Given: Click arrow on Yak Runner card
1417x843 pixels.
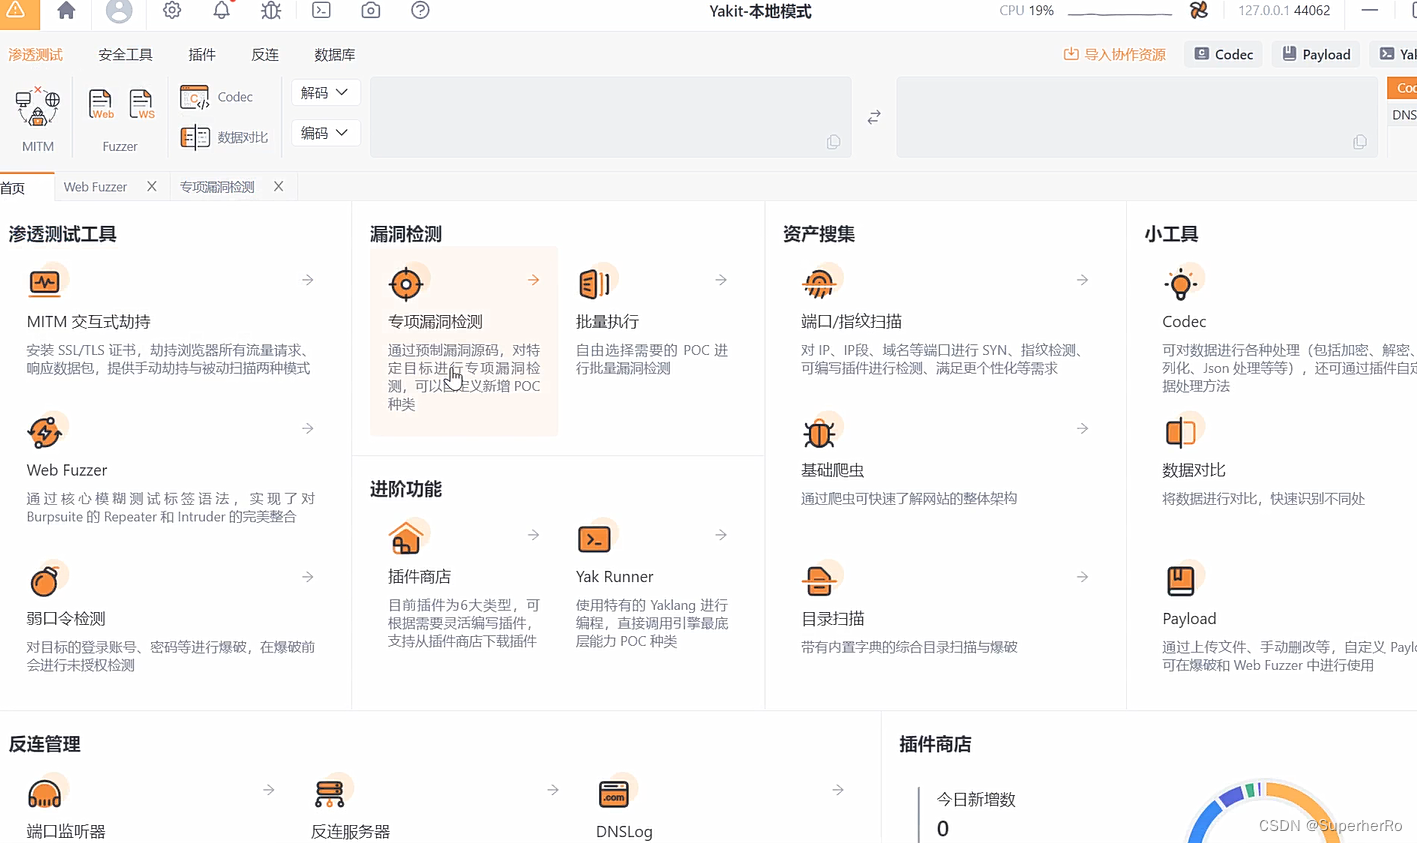Looking at the screenshot, I should click(721, 535).
